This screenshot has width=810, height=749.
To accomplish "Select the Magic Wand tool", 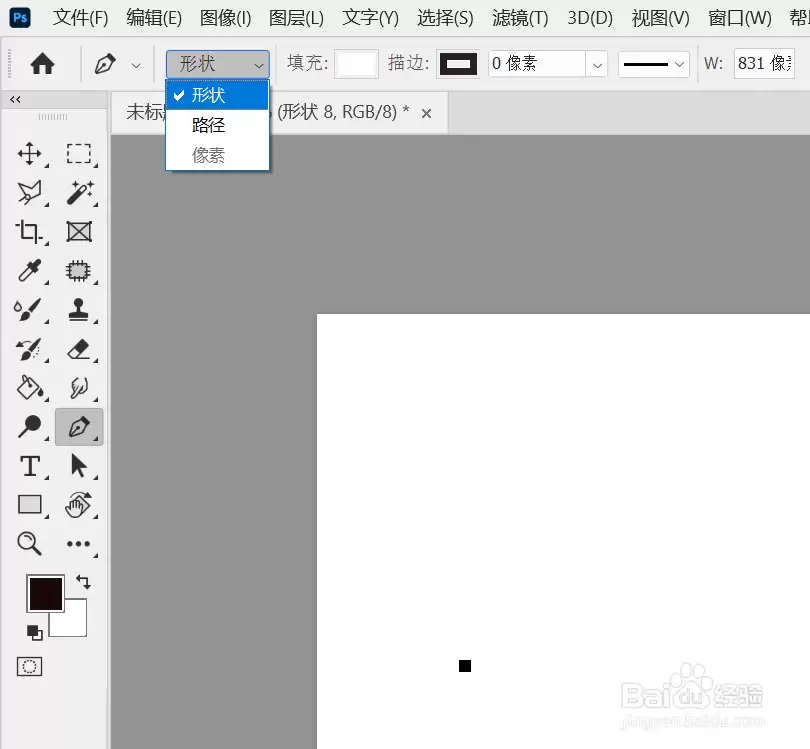I will [79, 193].
